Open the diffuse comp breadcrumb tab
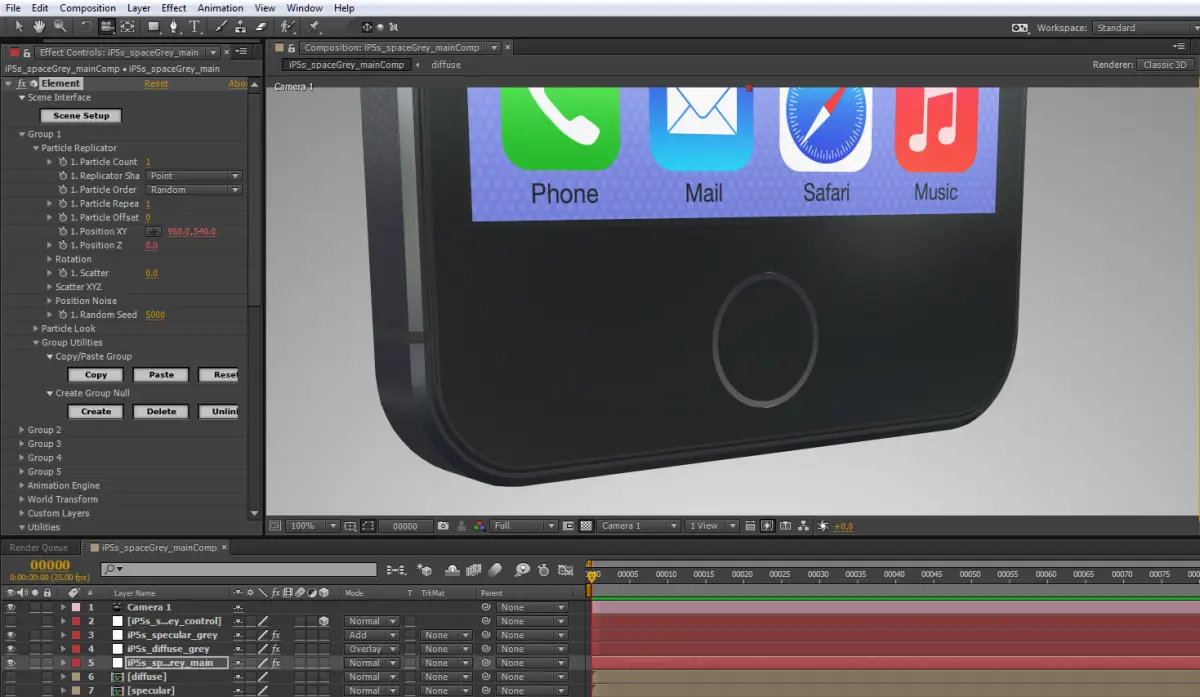The image size is (1200, 697). 446,65
